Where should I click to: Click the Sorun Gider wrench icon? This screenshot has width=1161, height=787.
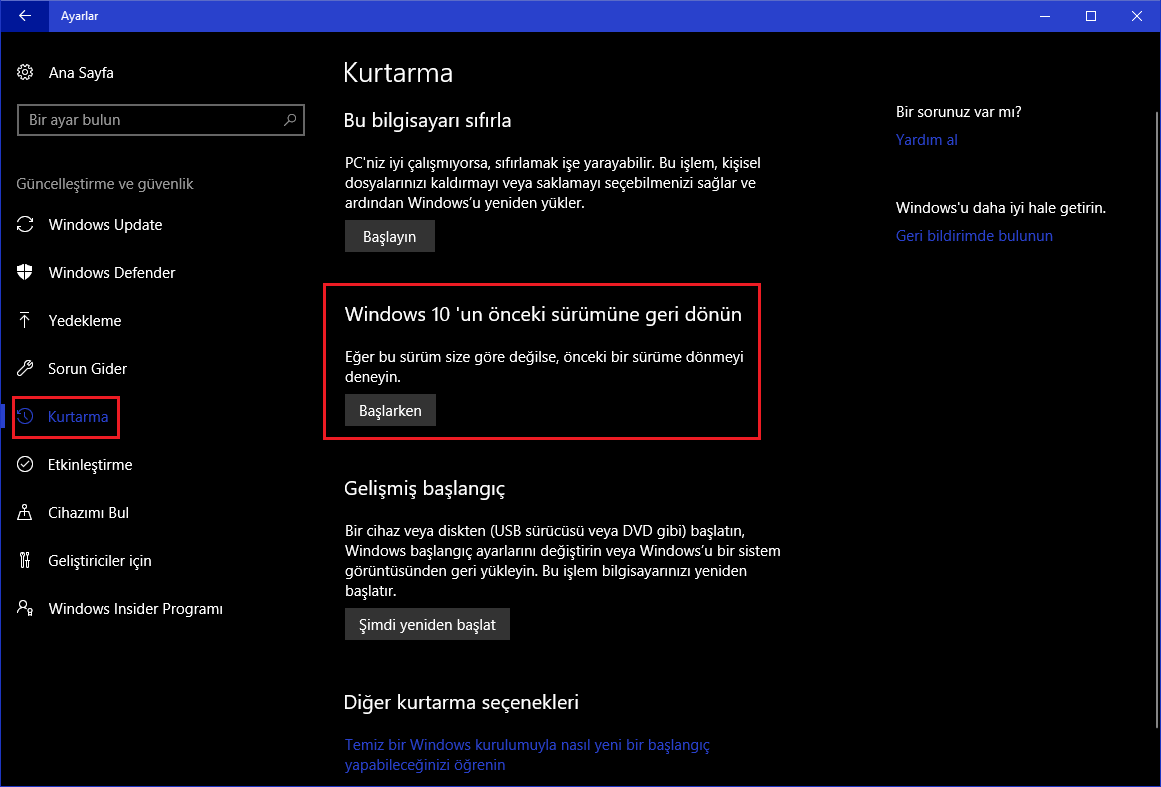[x=25, y=369]
